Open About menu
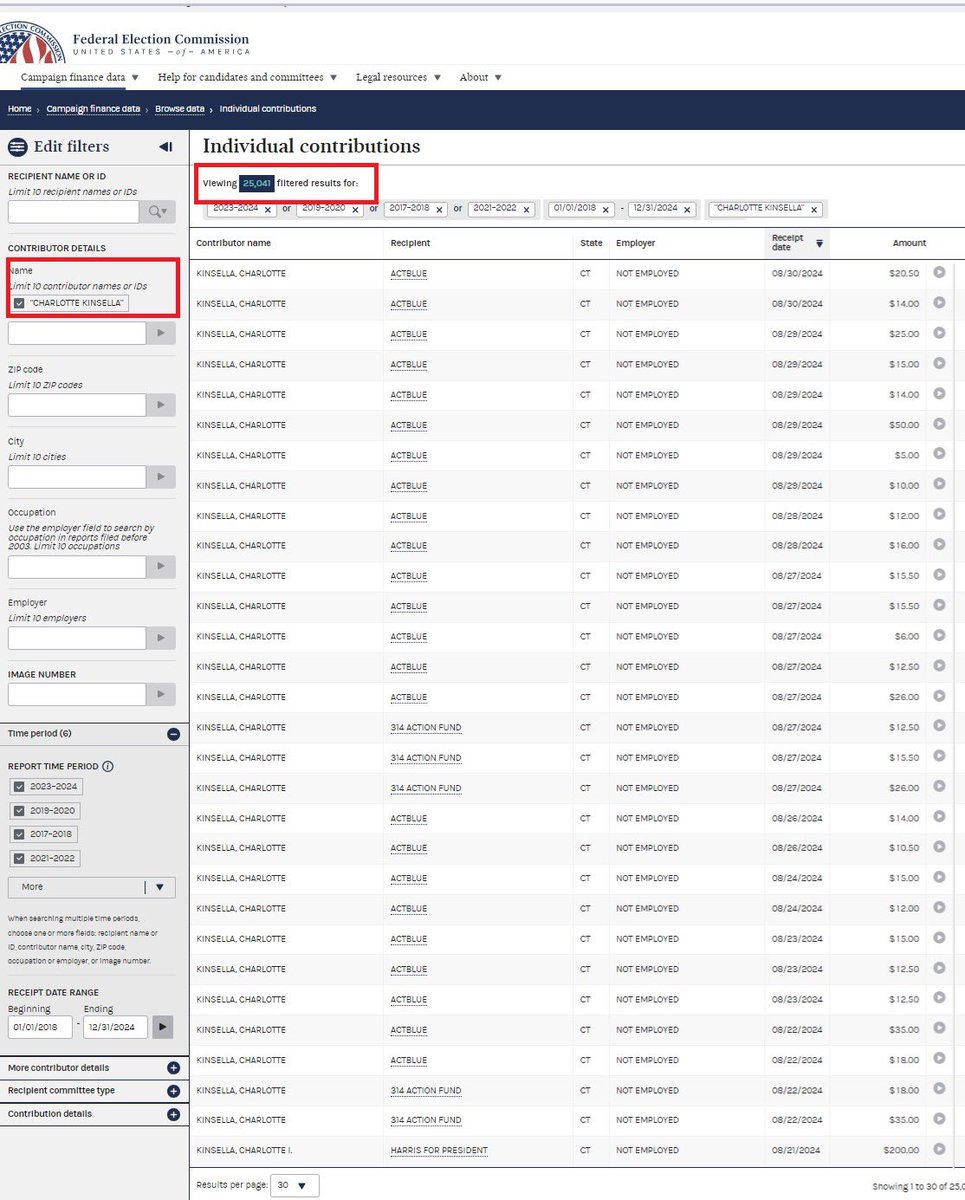 tap(481, 77)
